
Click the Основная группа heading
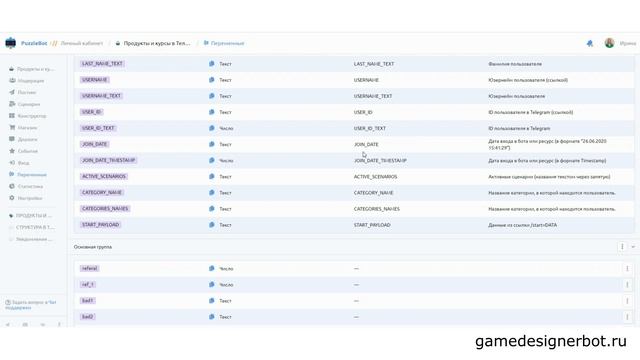click(93, 247)
